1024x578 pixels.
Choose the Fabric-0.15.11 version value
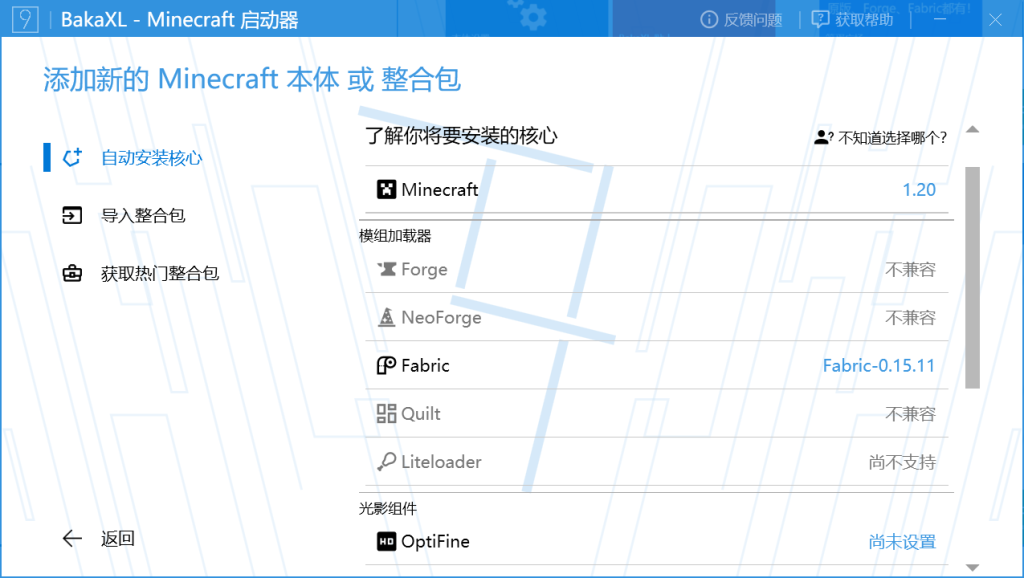tap(878, 366)
